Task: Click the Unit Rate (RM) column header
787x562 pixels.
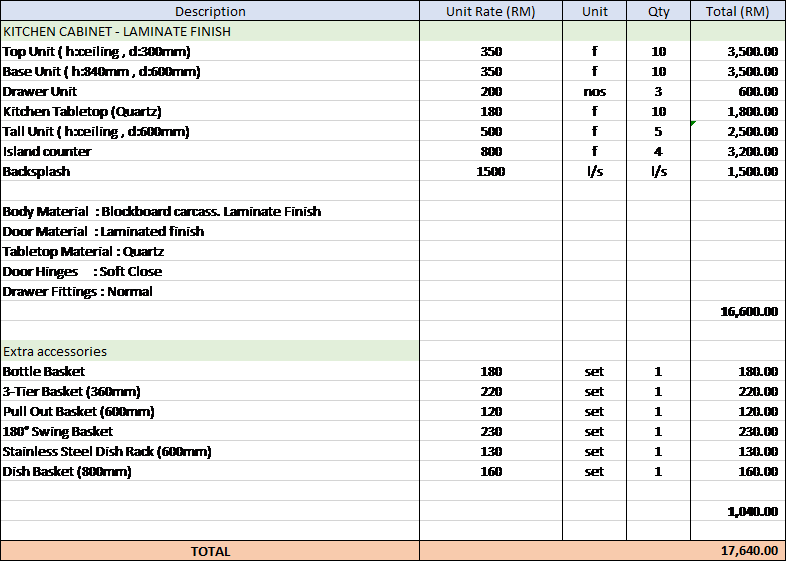Action: click(490, 11)
